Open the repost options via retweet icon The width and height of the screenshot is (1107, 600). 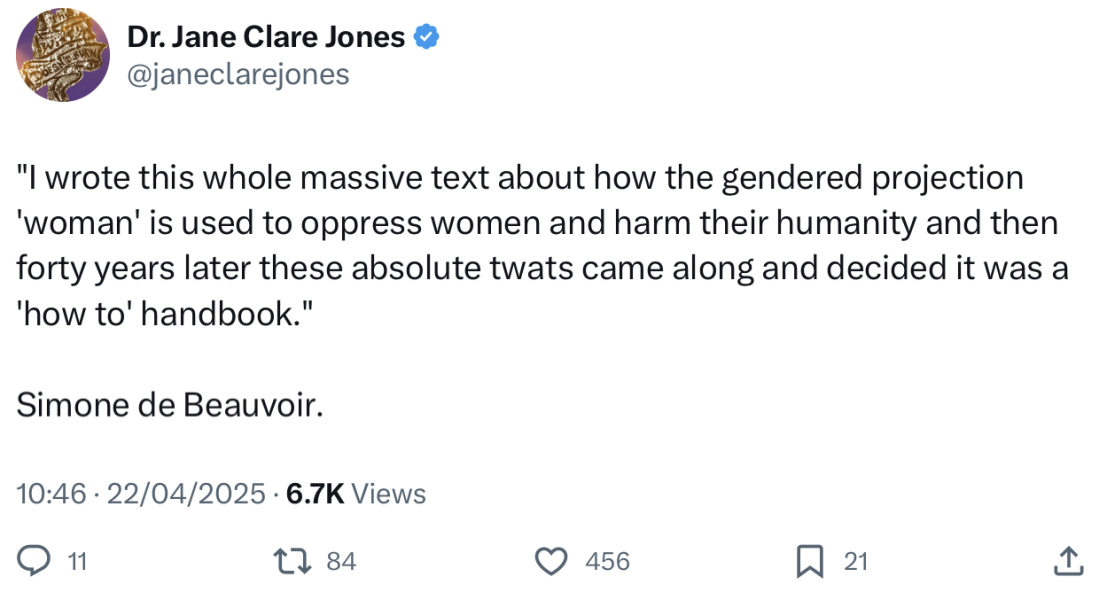[293, 561]
